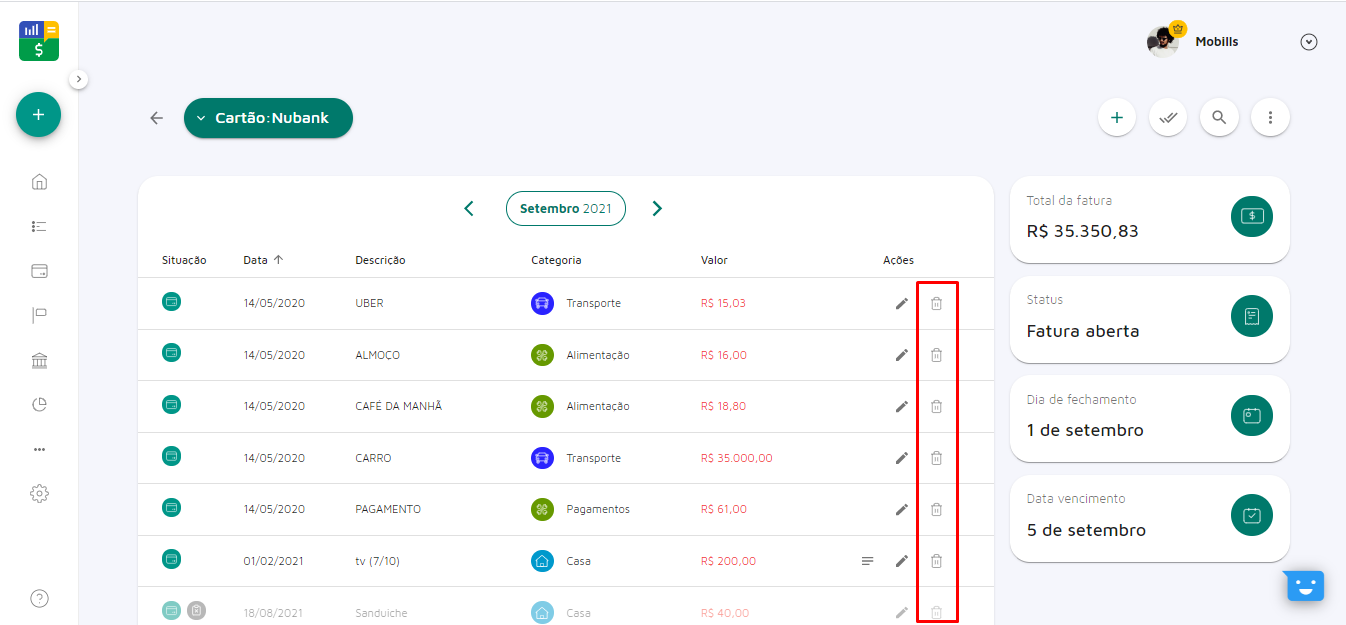Click the double-check mark icon
This screenshot has height=625, width=1346.
click(1167, 117)
